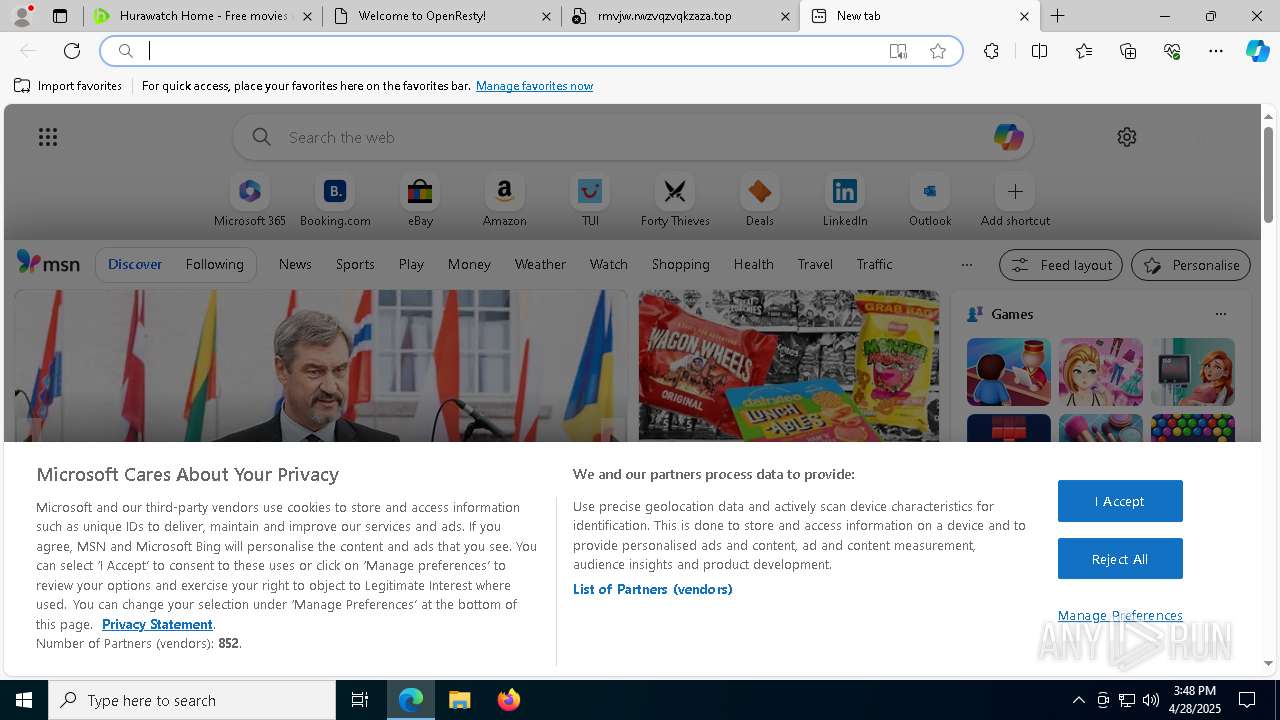Open Edge Settings and more menu
The width and height of the screenshot is (1280, 720).
coord(1216,51)
